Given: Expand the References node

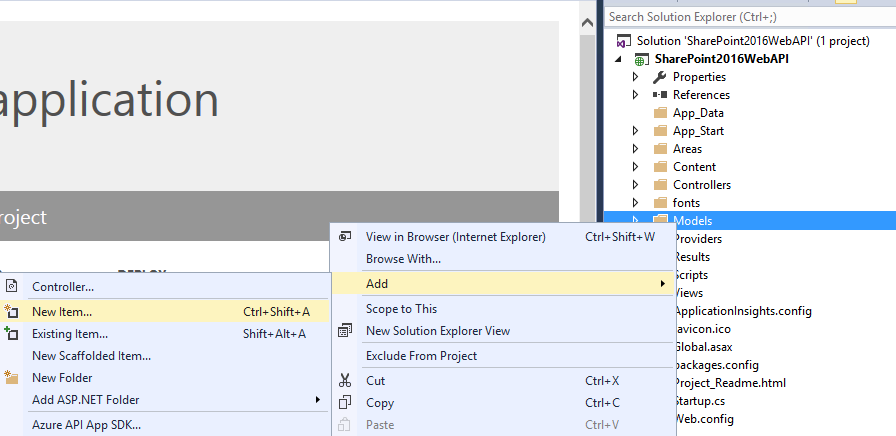Looking at the screenshot, I should (x=635, y=95).
